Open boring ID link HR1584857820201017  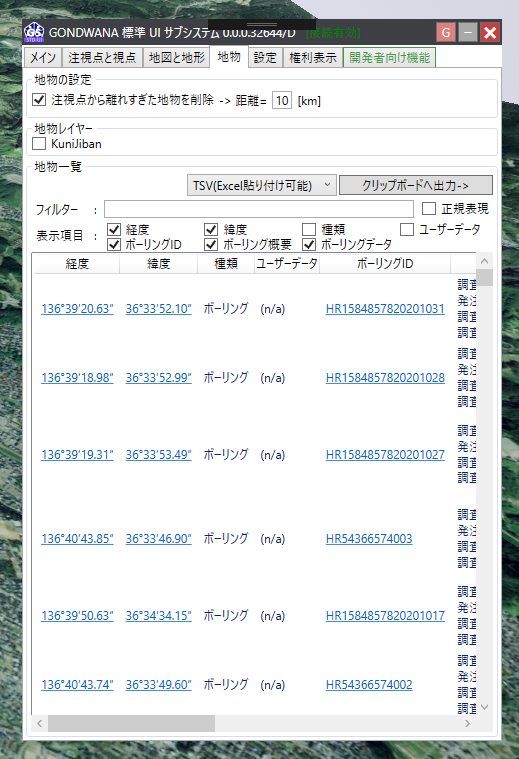click(x=385, y=616)
